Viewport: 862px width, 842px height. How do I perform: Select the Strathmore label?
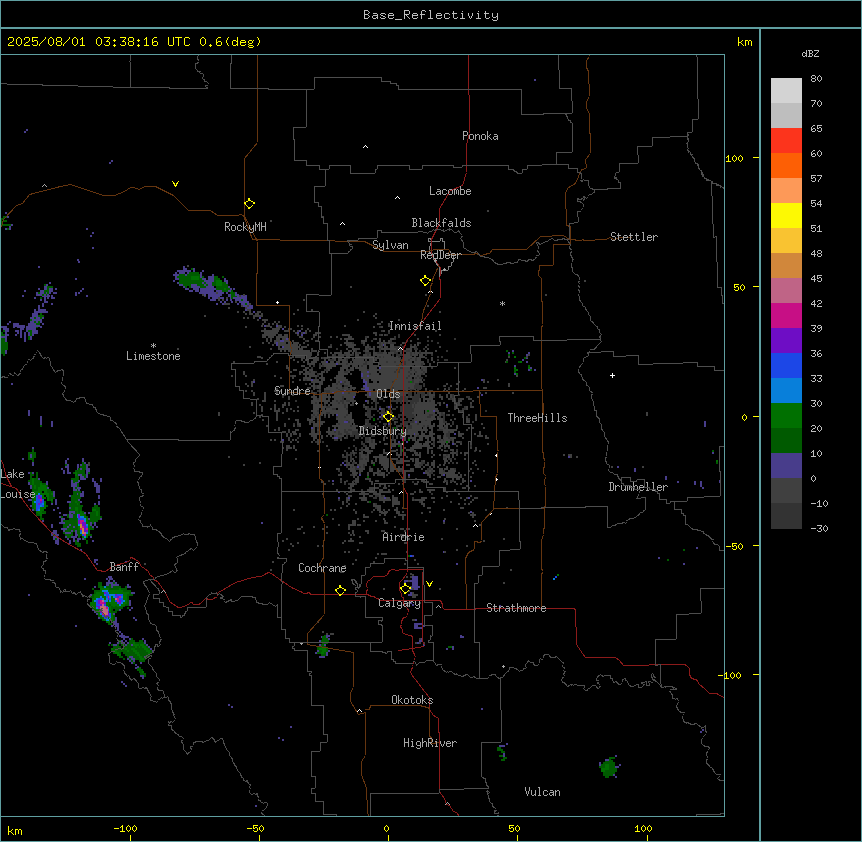point(516,608)
